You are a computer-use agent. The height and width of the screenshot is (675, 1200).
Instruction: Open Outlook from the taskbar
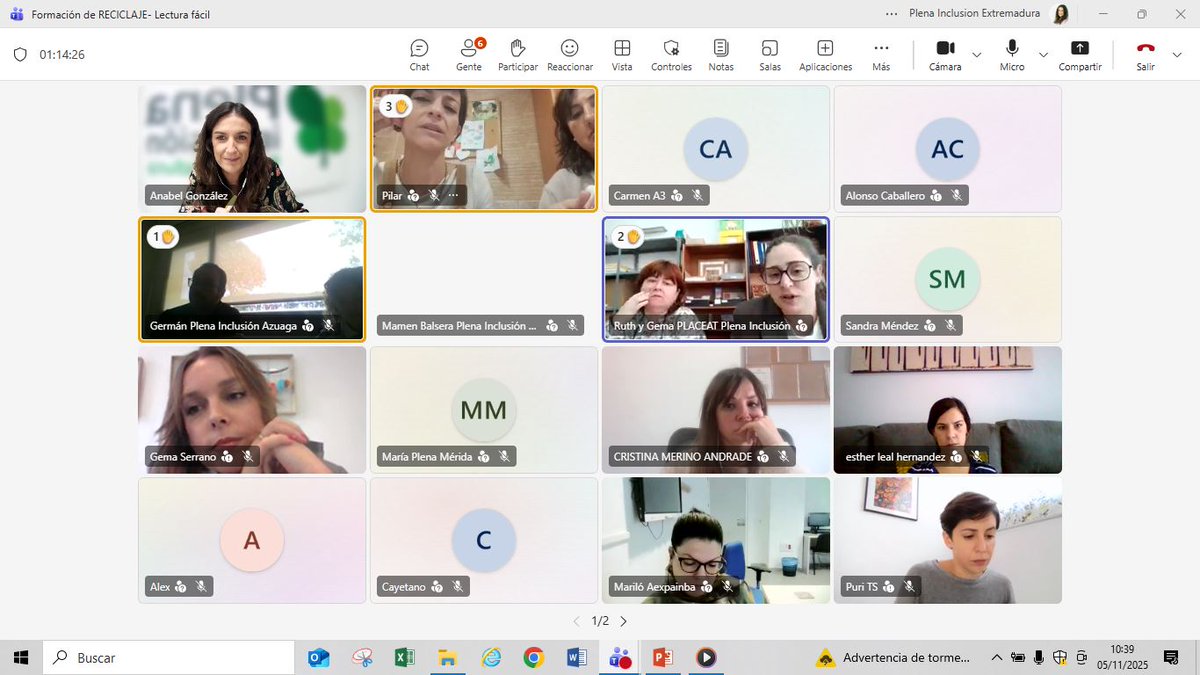(x=319, y=657)
